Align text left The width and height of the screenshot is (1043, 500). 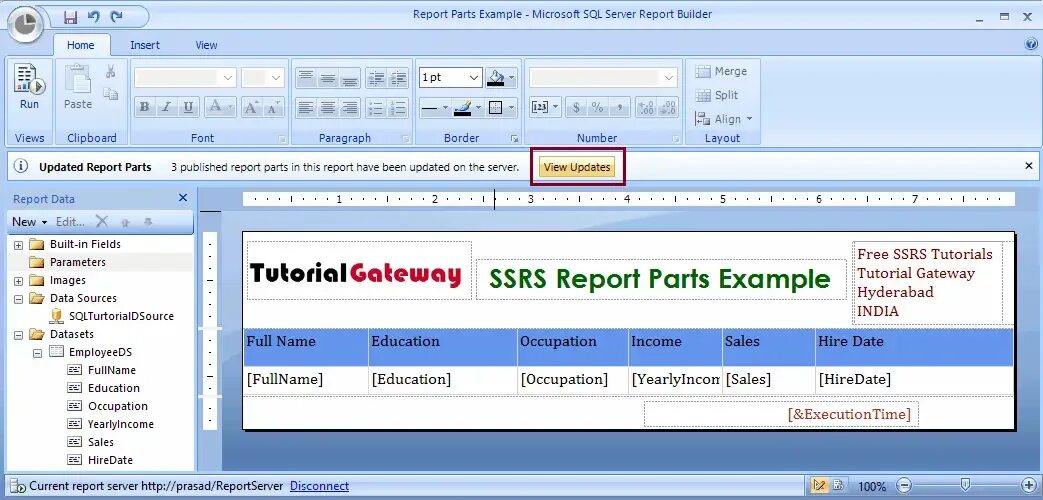[x=306, y=107]
